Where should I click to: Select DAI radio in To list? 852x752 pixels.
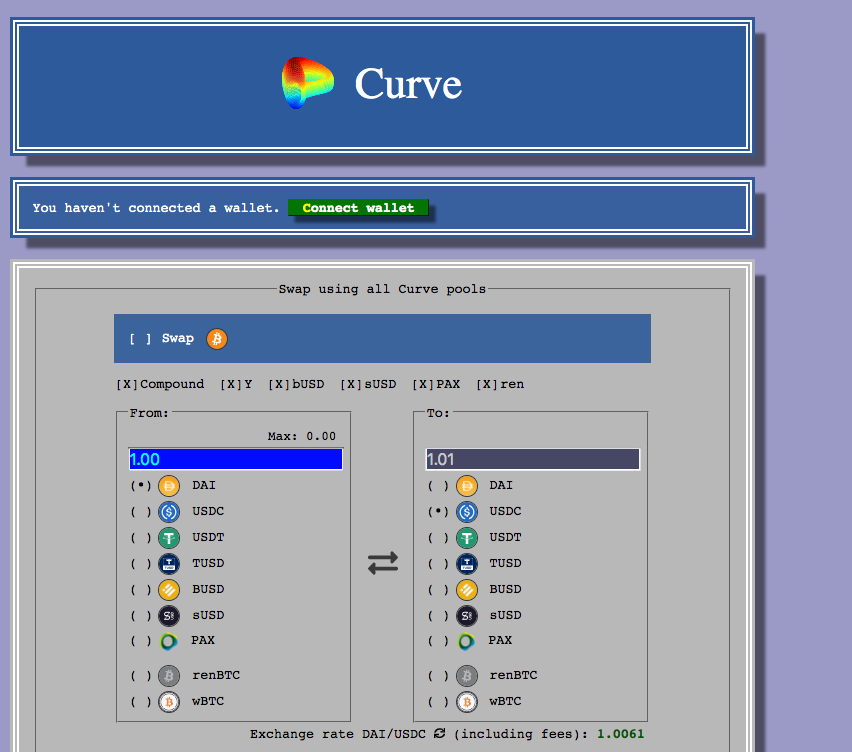tap(438, 486)
